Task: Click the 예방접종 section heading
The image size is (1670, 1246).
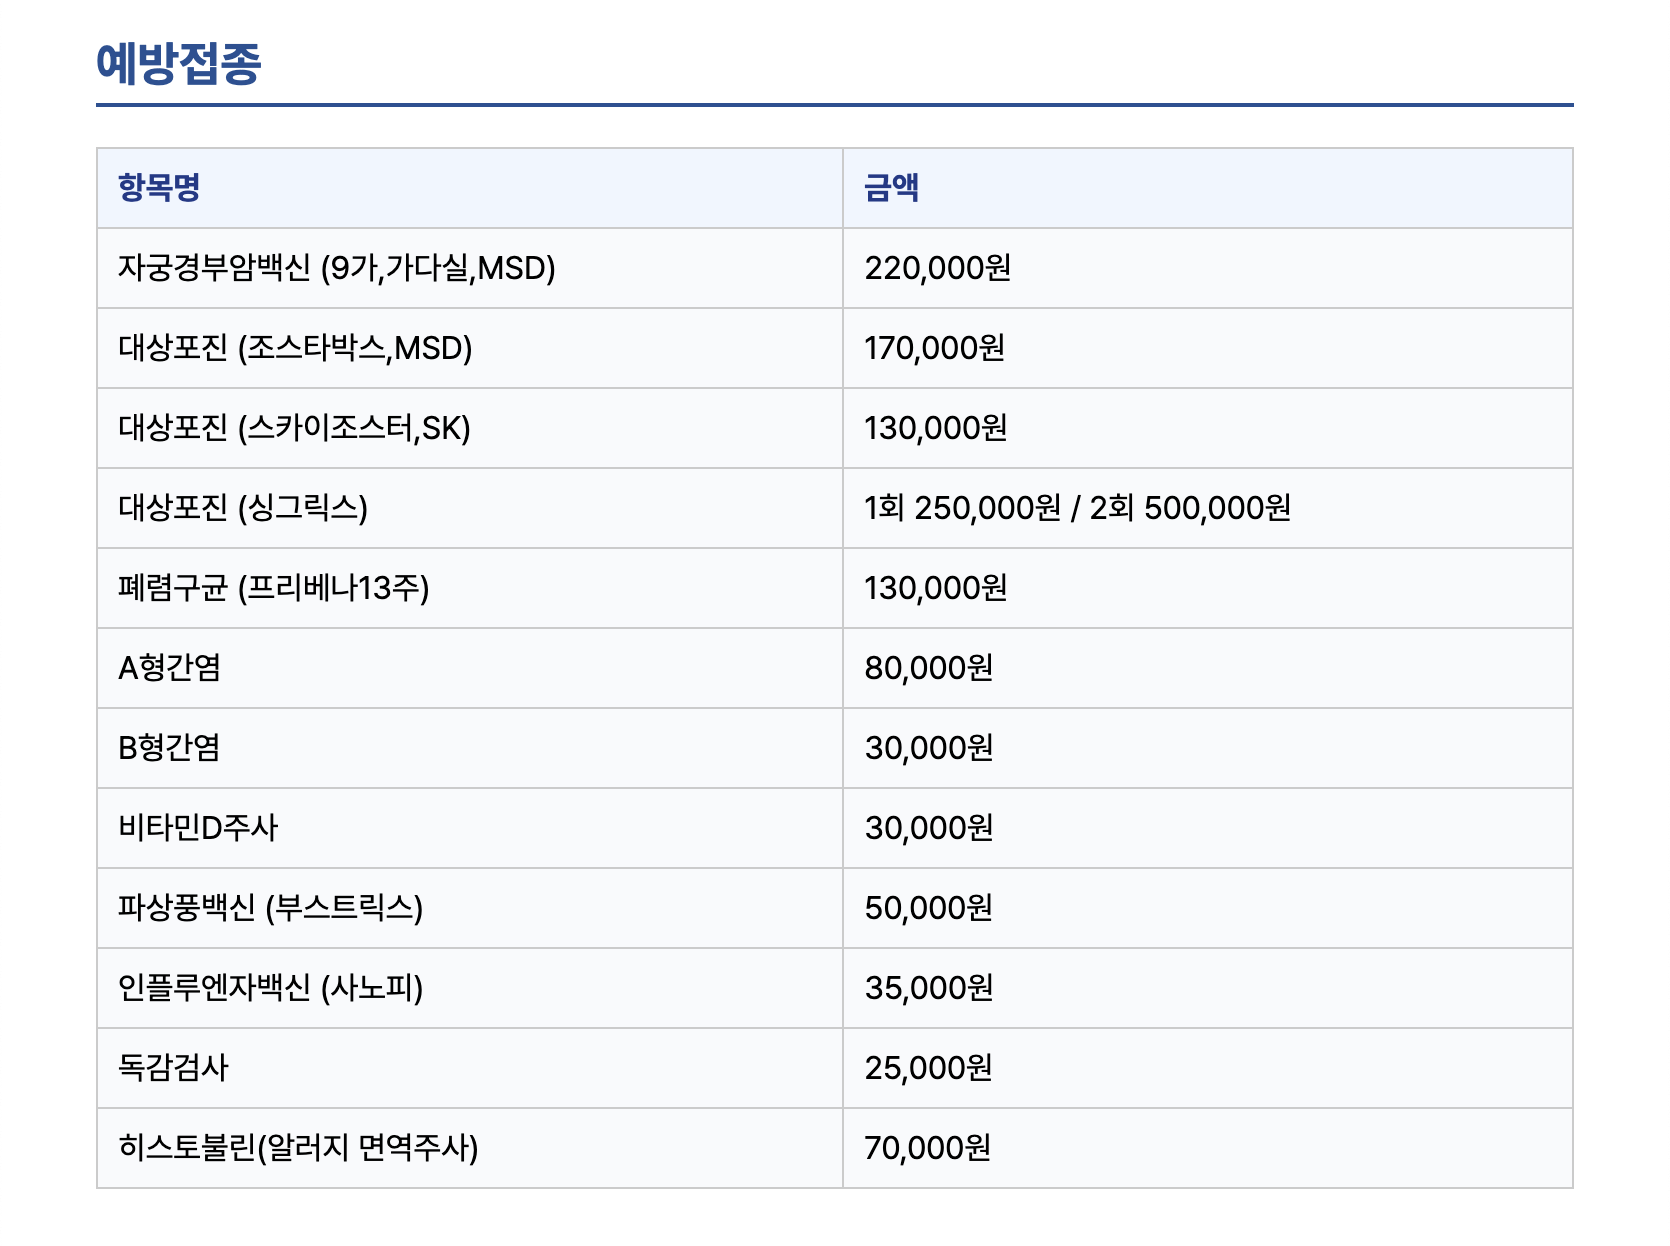Action: click(179, 63)
